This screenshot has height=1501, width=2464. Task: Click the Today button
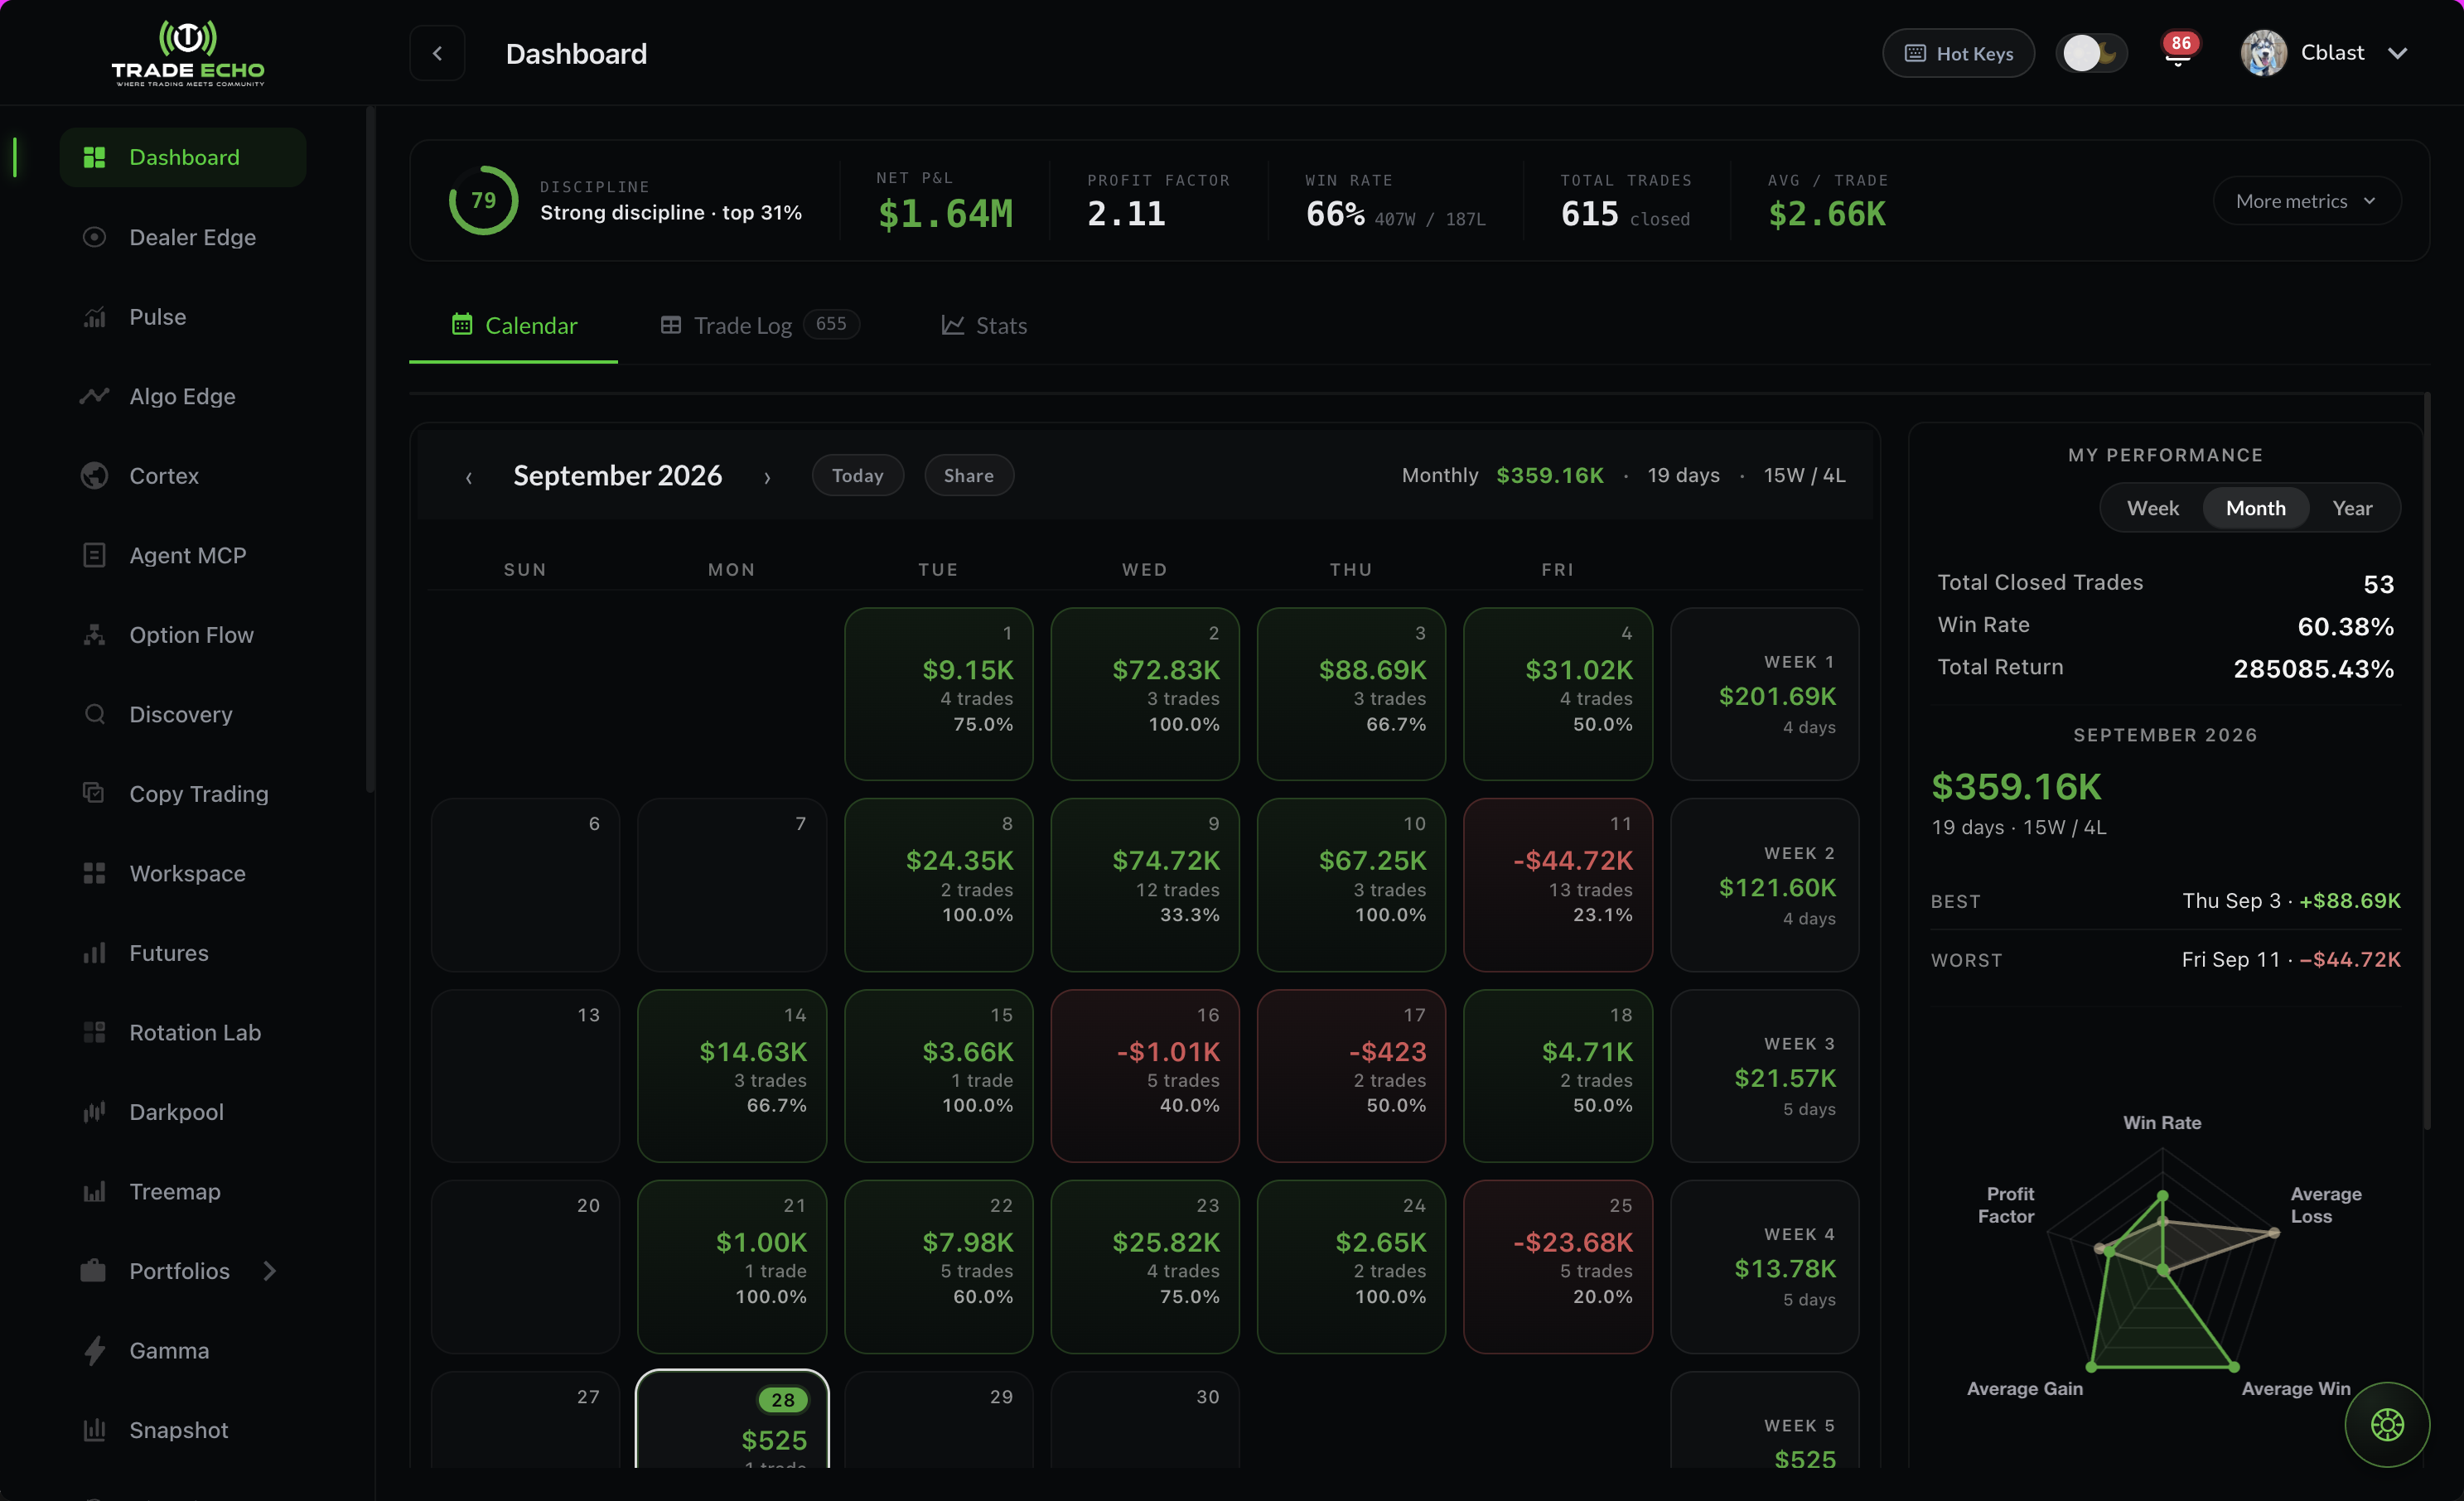pos(858,475)
